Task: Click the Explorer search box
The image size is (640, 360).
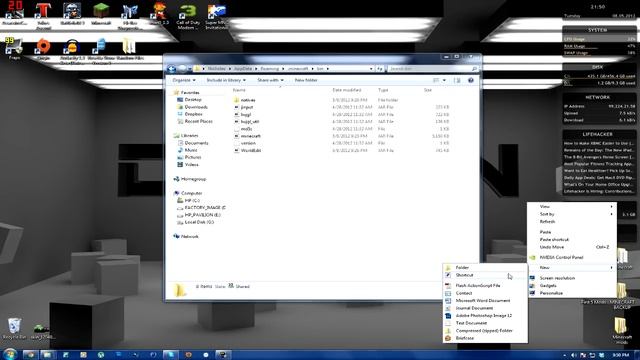Action: coord(432,69)
